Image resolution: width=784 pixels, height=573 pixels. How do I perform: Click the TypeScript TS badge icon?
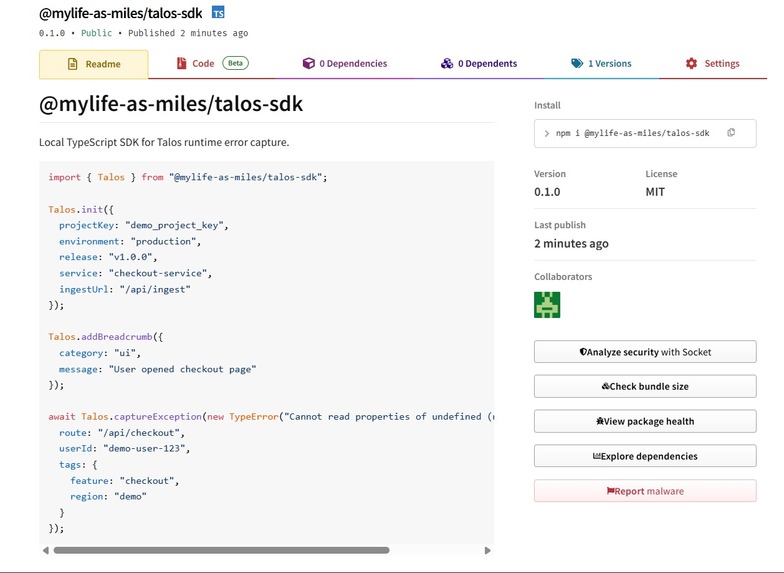coord(218,12)
